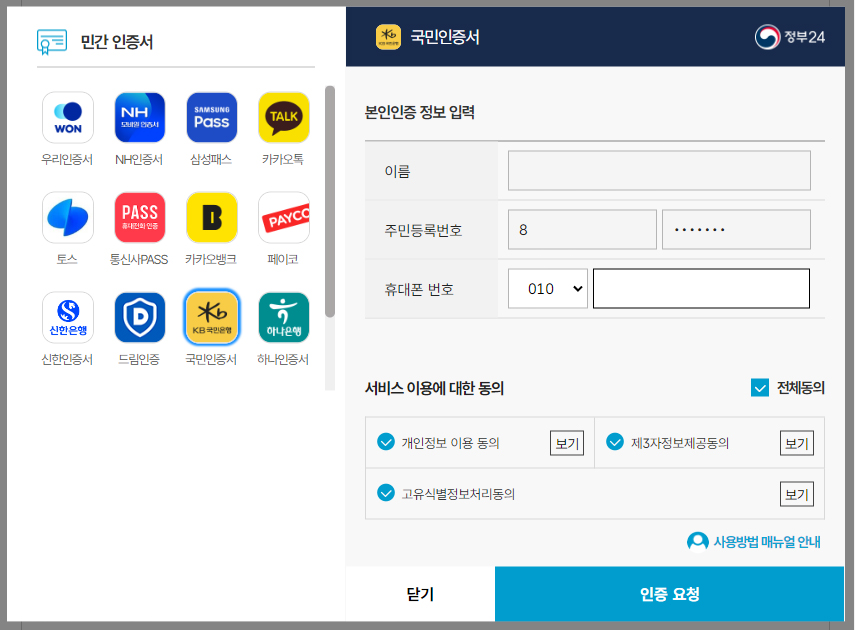View 제3자정보제공동의 terms with 보기

[797, 443]
